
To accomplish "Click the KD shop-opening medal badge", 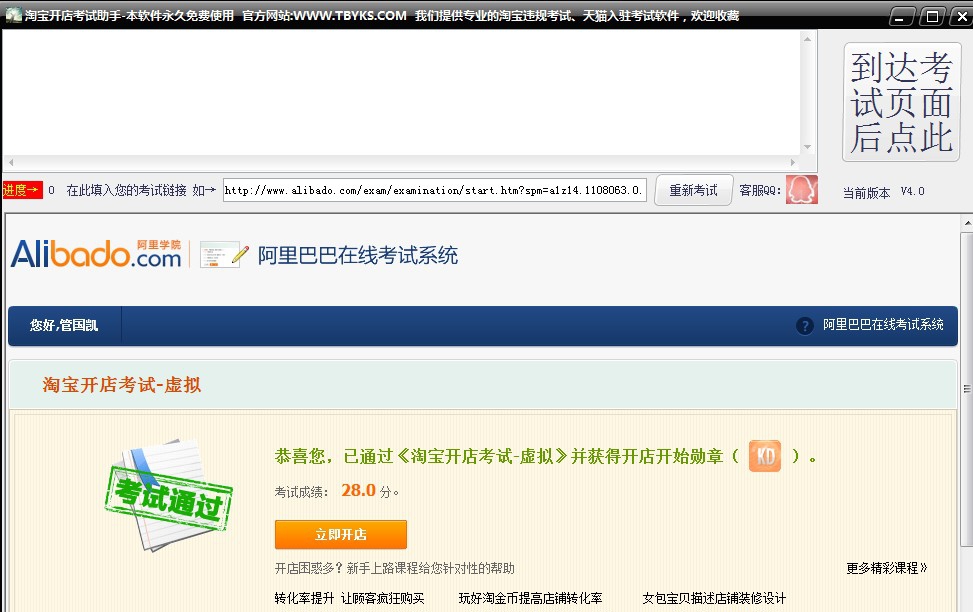I will 764,456.
